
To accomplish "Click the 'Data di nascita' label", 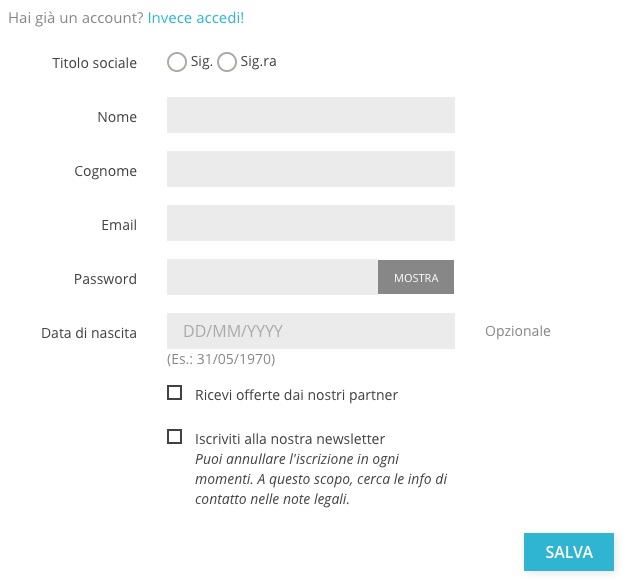I will click(89, 333).
